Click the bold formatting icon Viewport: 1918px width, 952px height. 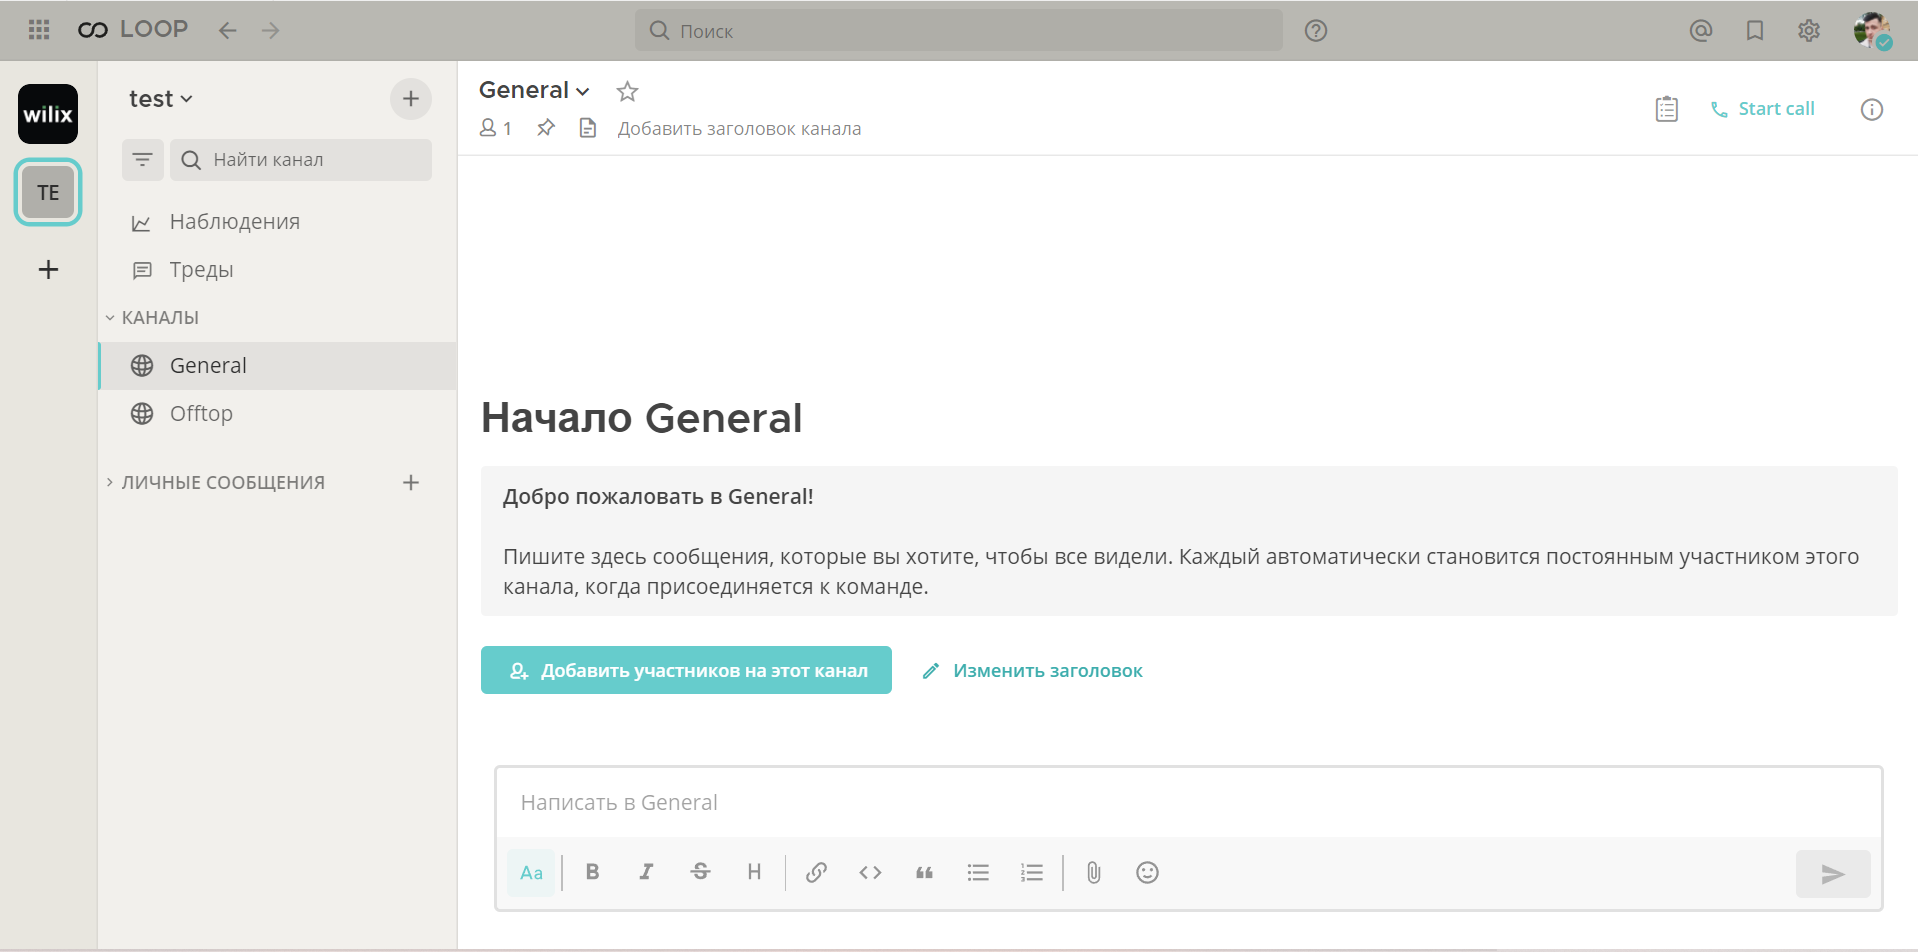[592, 872]
